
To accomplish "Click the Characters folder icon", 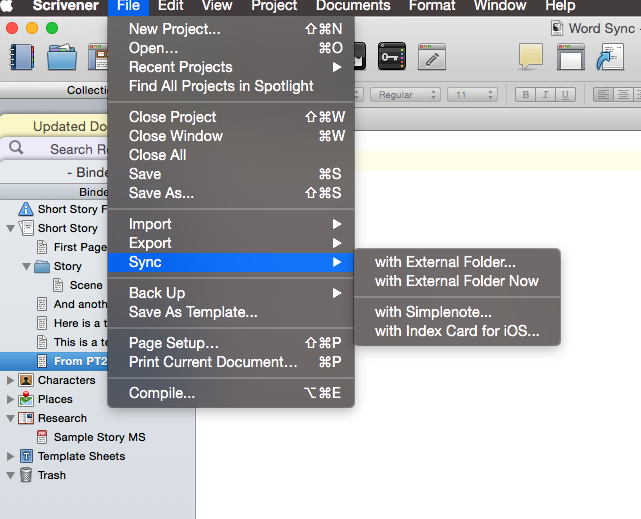I will tap(26, 380).
